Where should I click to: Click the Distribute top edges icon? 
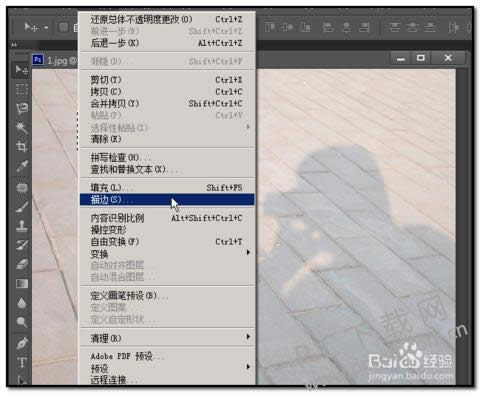tap(394, 27)
